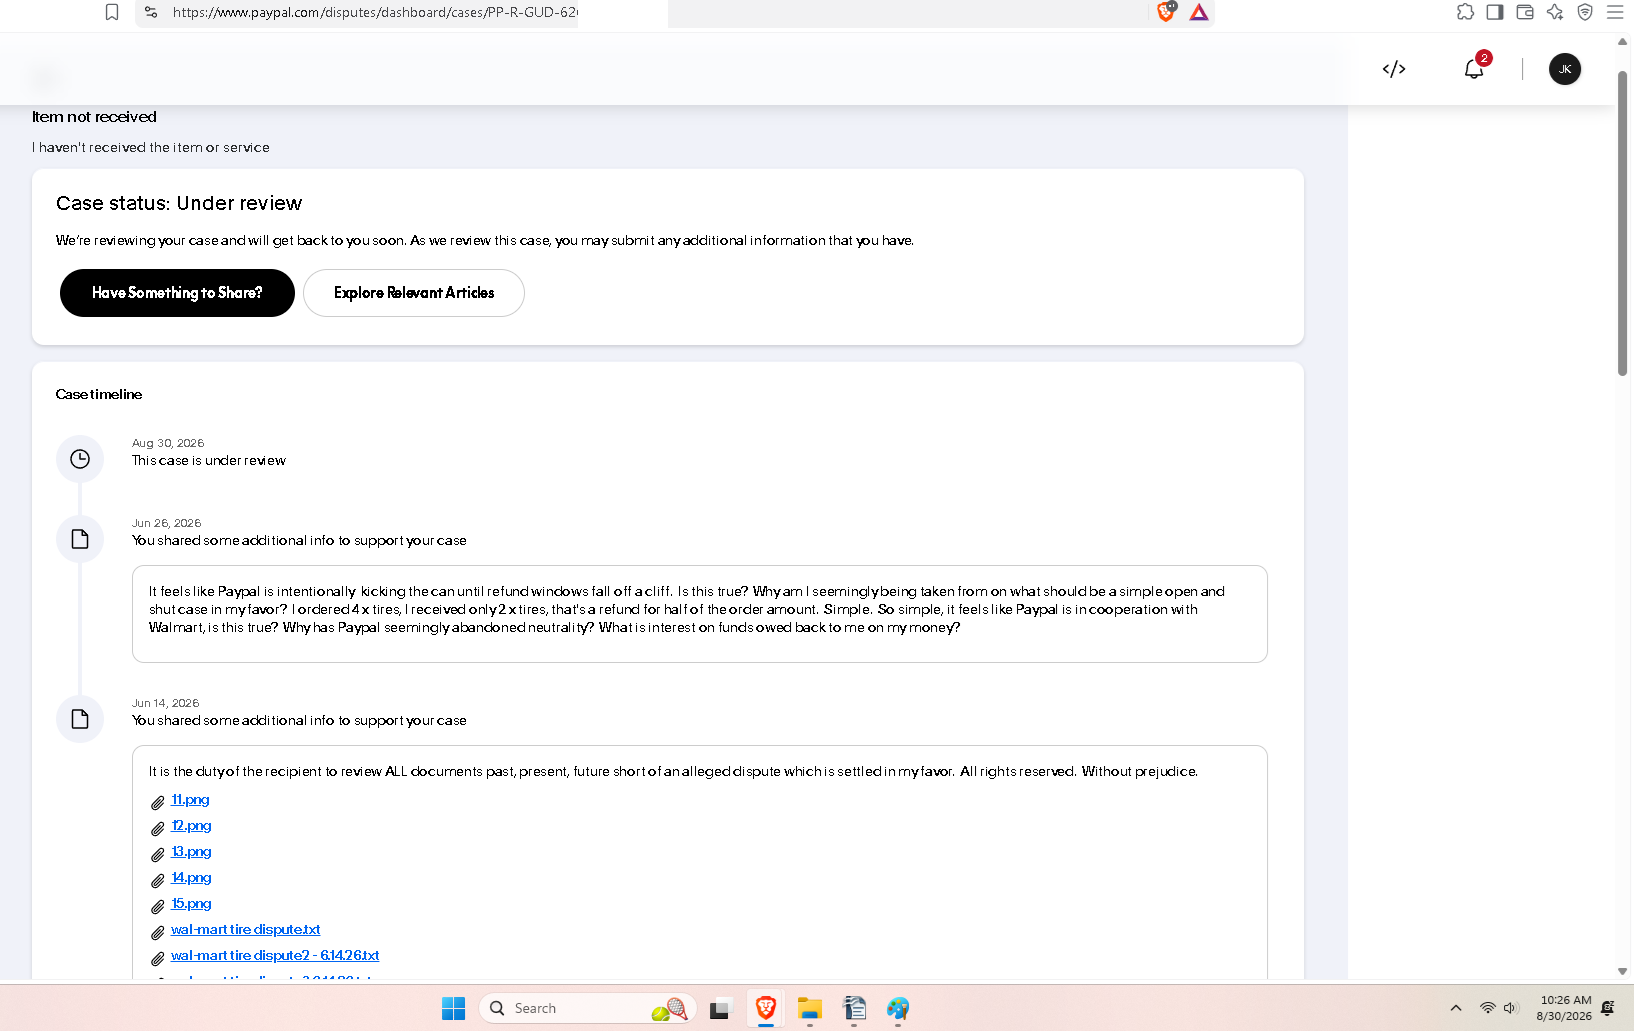Open wal-mart tire dispute.txt attachment
The width and height of the screenshot is (1634, 1031).
[x=246, y=930]
